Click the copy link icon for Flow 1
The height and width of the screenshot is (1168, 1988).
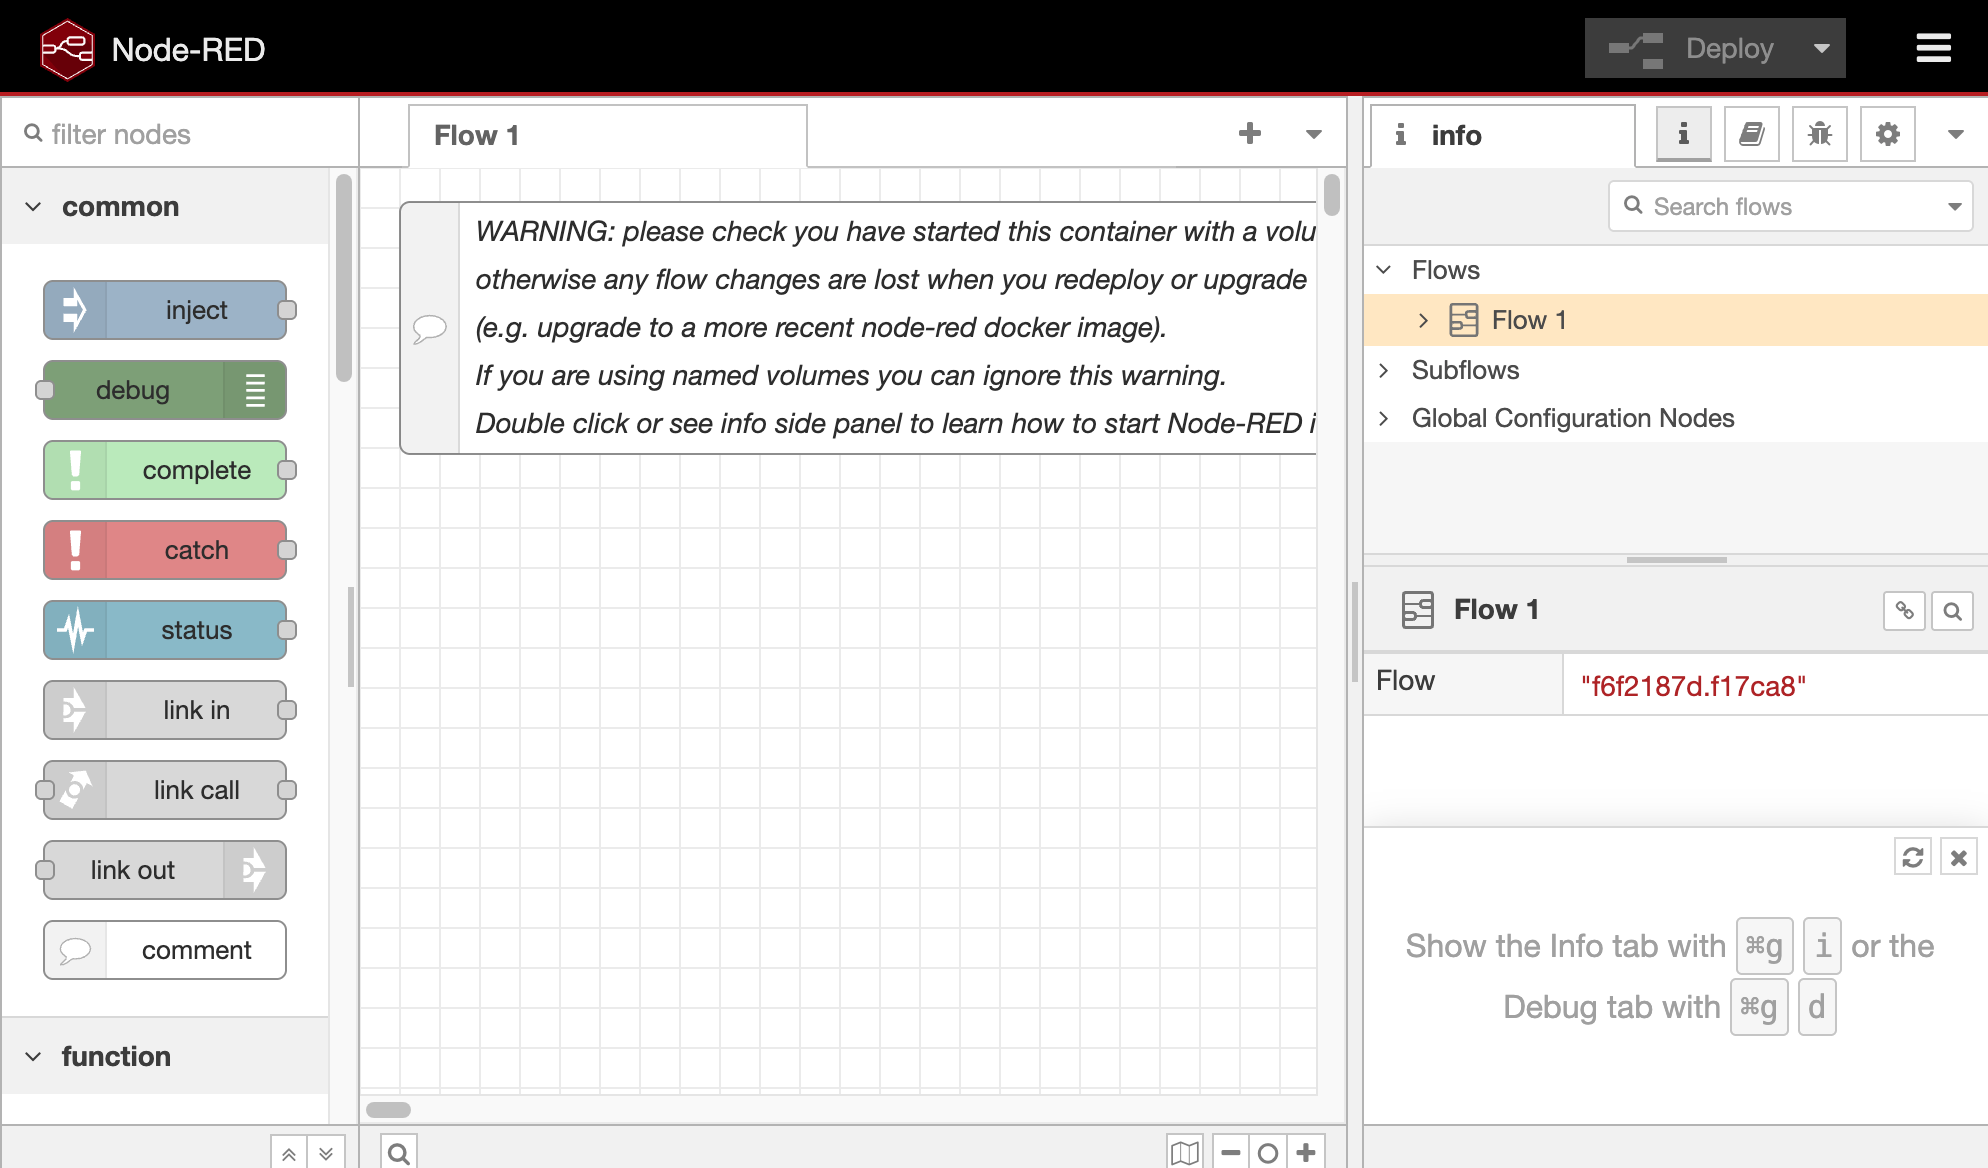(x=1904, y=610)
